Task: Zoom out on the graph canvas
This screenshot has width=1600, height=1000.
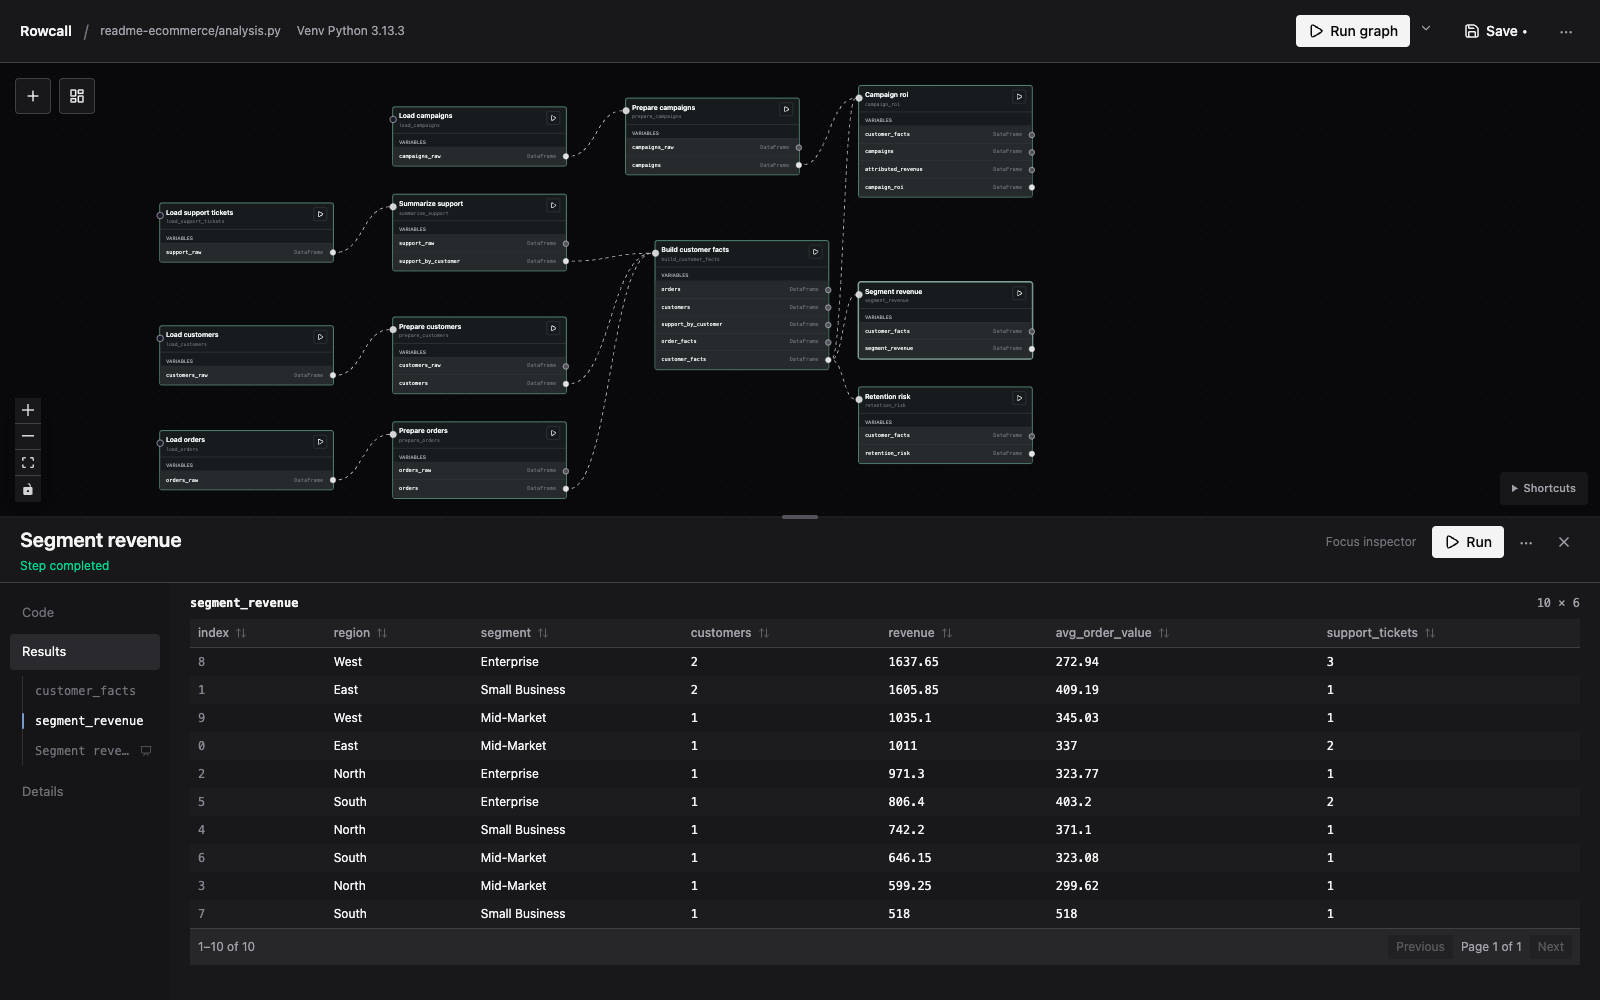Action: [x=28, y=436]
